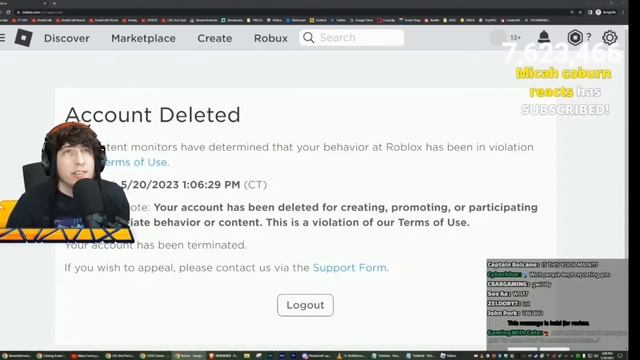Open the VLC cone icon in taskbar

tap(339, 356)
